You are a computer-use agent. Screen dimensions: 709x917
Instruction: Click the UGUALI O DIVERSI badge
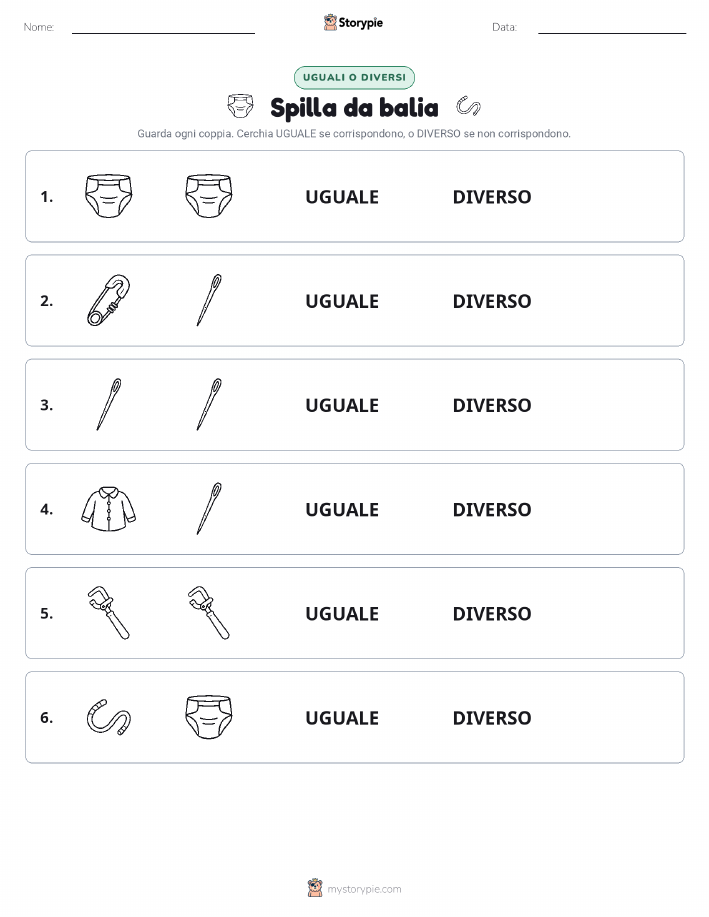(354, 77)
